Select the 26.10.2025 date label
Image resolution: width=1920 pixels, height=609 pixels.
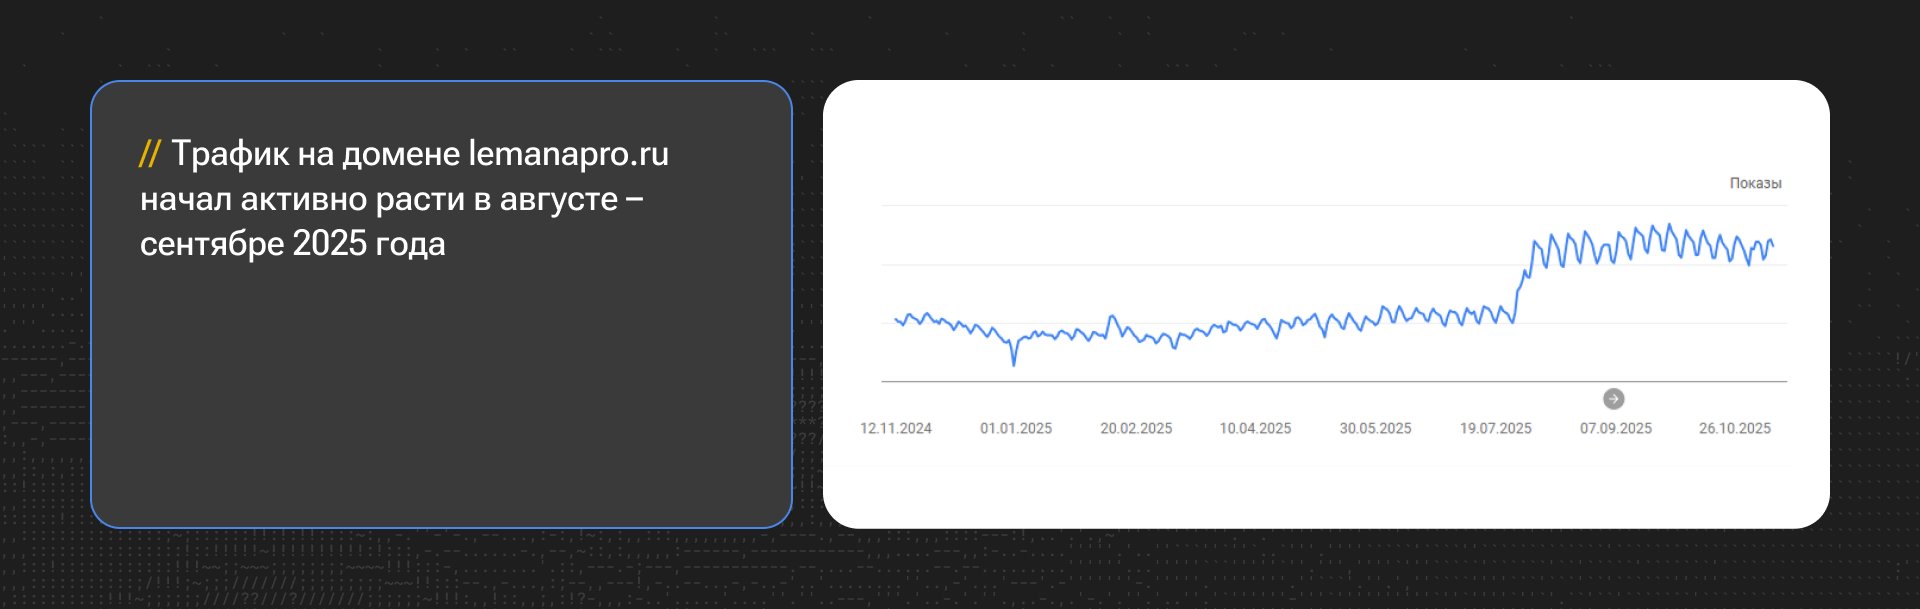(1734, 428)
